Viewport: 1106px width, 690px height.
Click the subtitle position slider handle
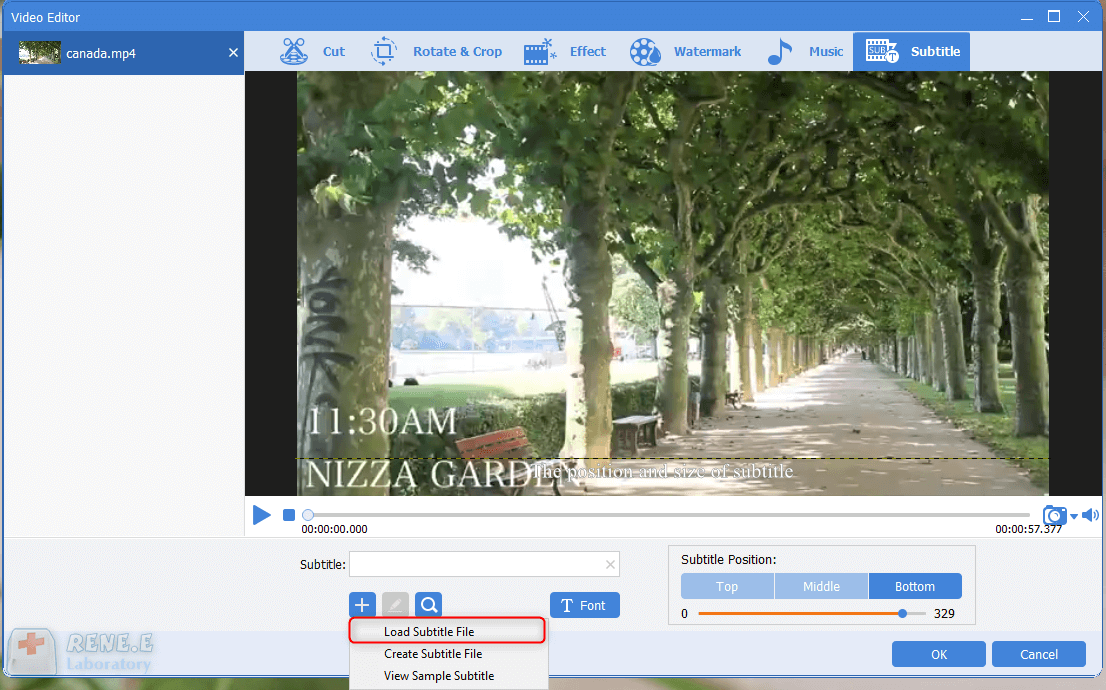pyautogui.click(x=903, y=613)
